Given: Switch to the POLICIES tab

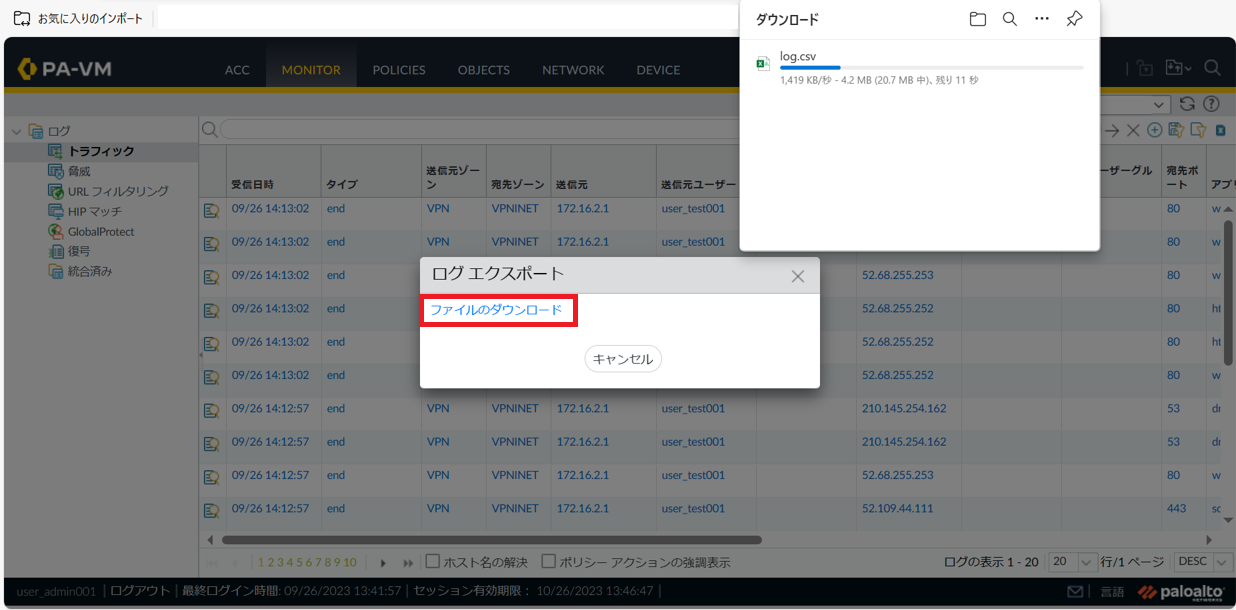Looking at the screenshot, I should pyautogui.click(x=399, y=70).
